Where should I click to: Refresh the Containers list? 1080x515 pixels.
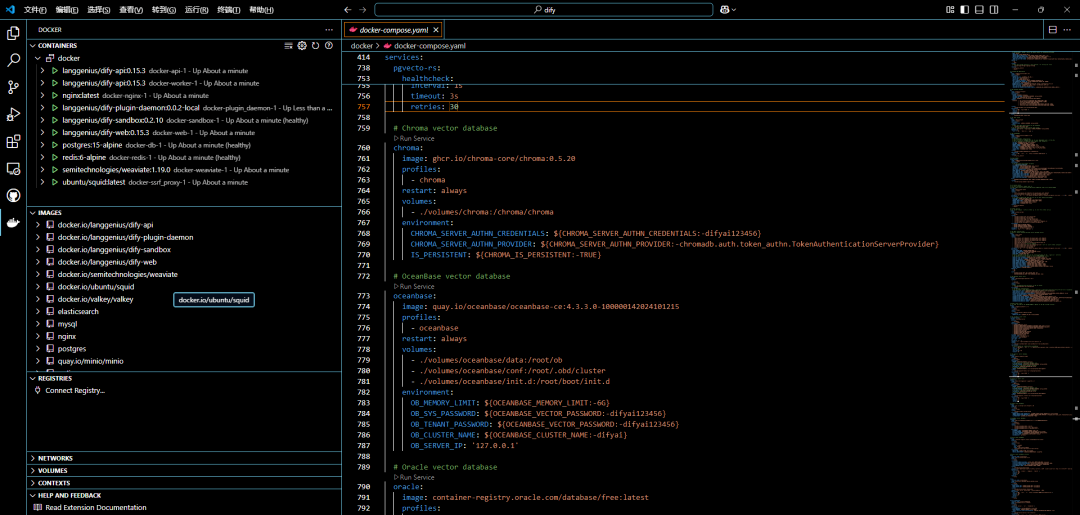315,45
